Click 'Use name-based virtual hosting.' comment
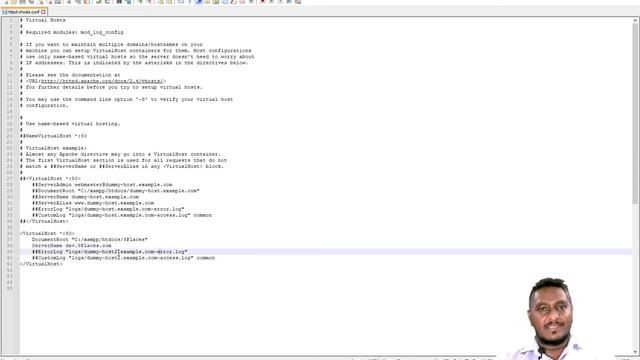The height and width of the screenshot is (360, 640). click(x=70, y=124)
